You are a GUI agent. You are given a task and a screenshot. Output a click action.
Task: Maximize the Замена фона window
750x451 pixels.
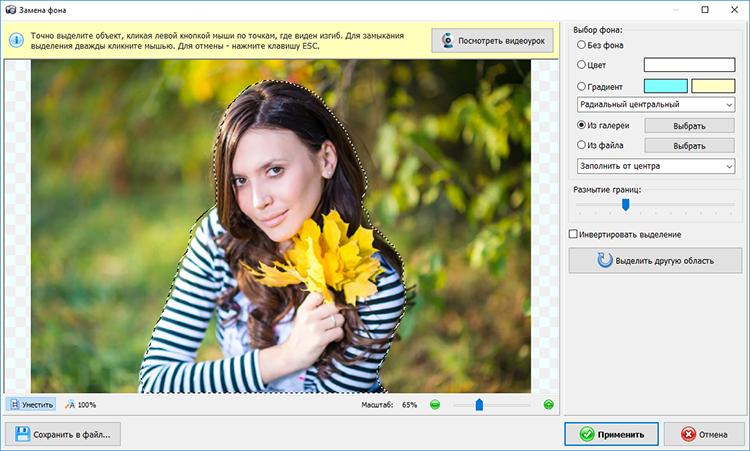[705, 10]
